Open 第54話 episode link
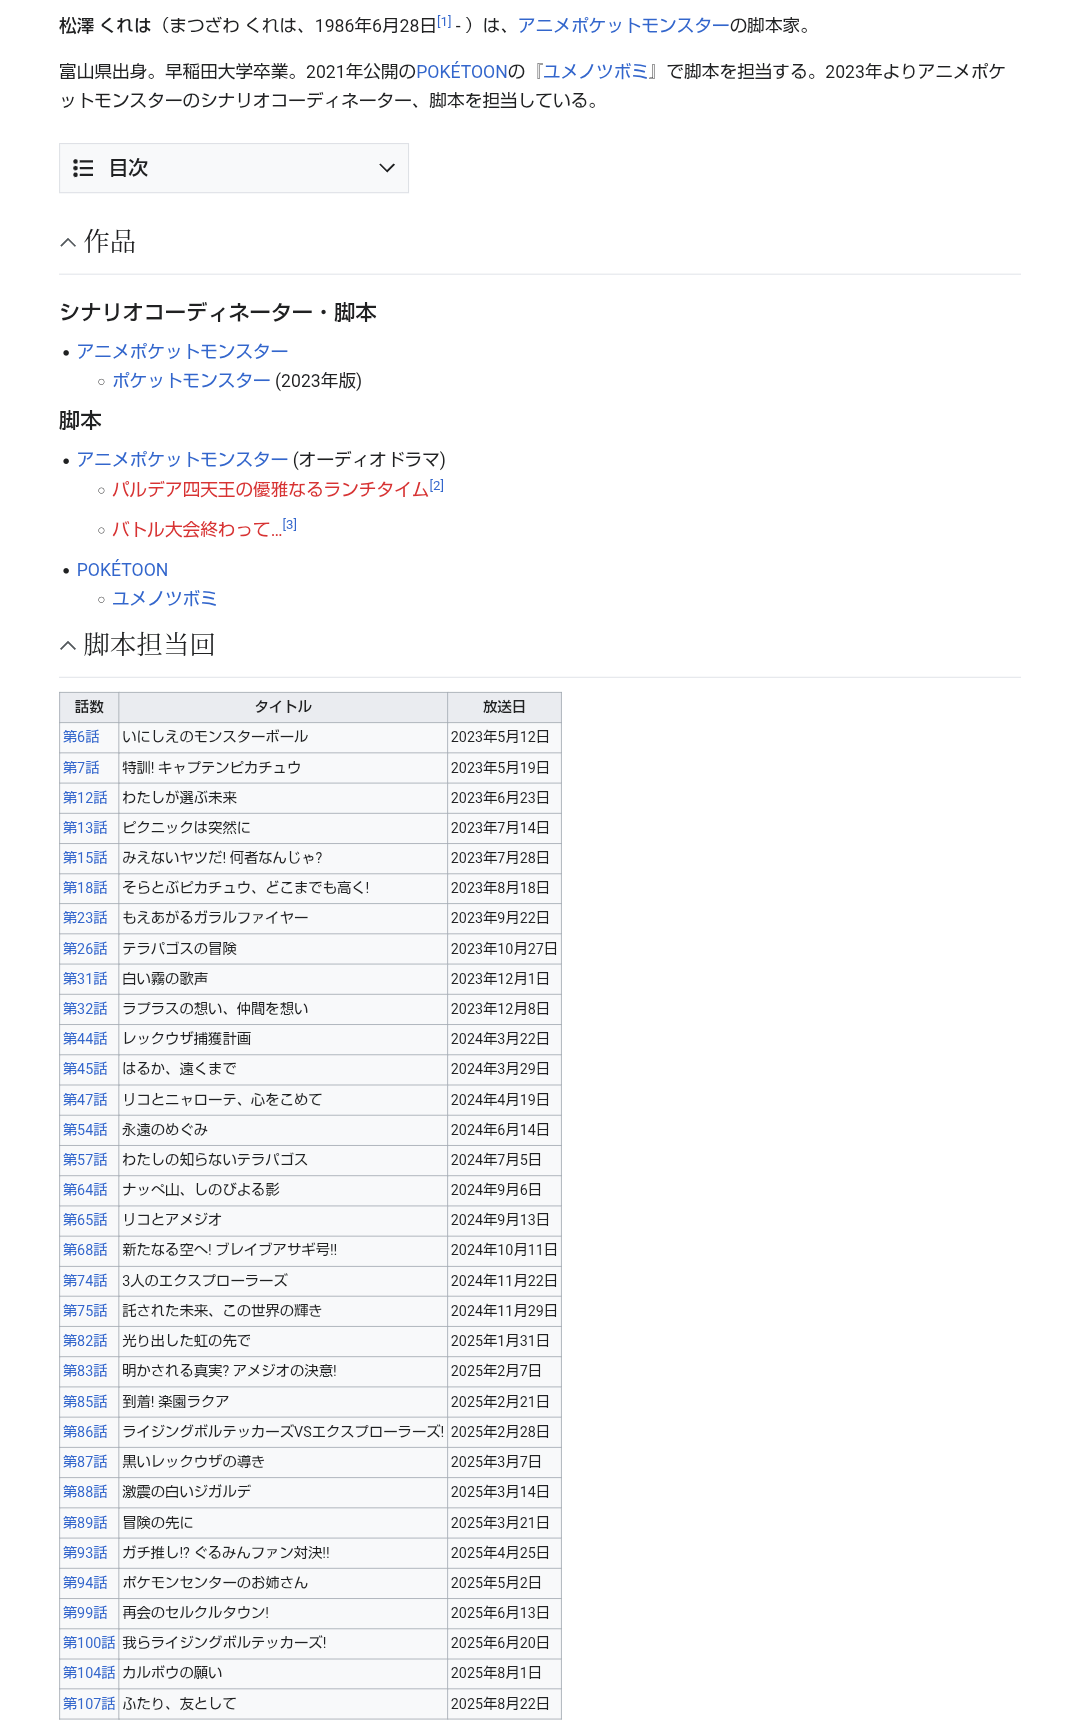Viewport: 1080px width, 1728px height. click(x=85, y=1130)
